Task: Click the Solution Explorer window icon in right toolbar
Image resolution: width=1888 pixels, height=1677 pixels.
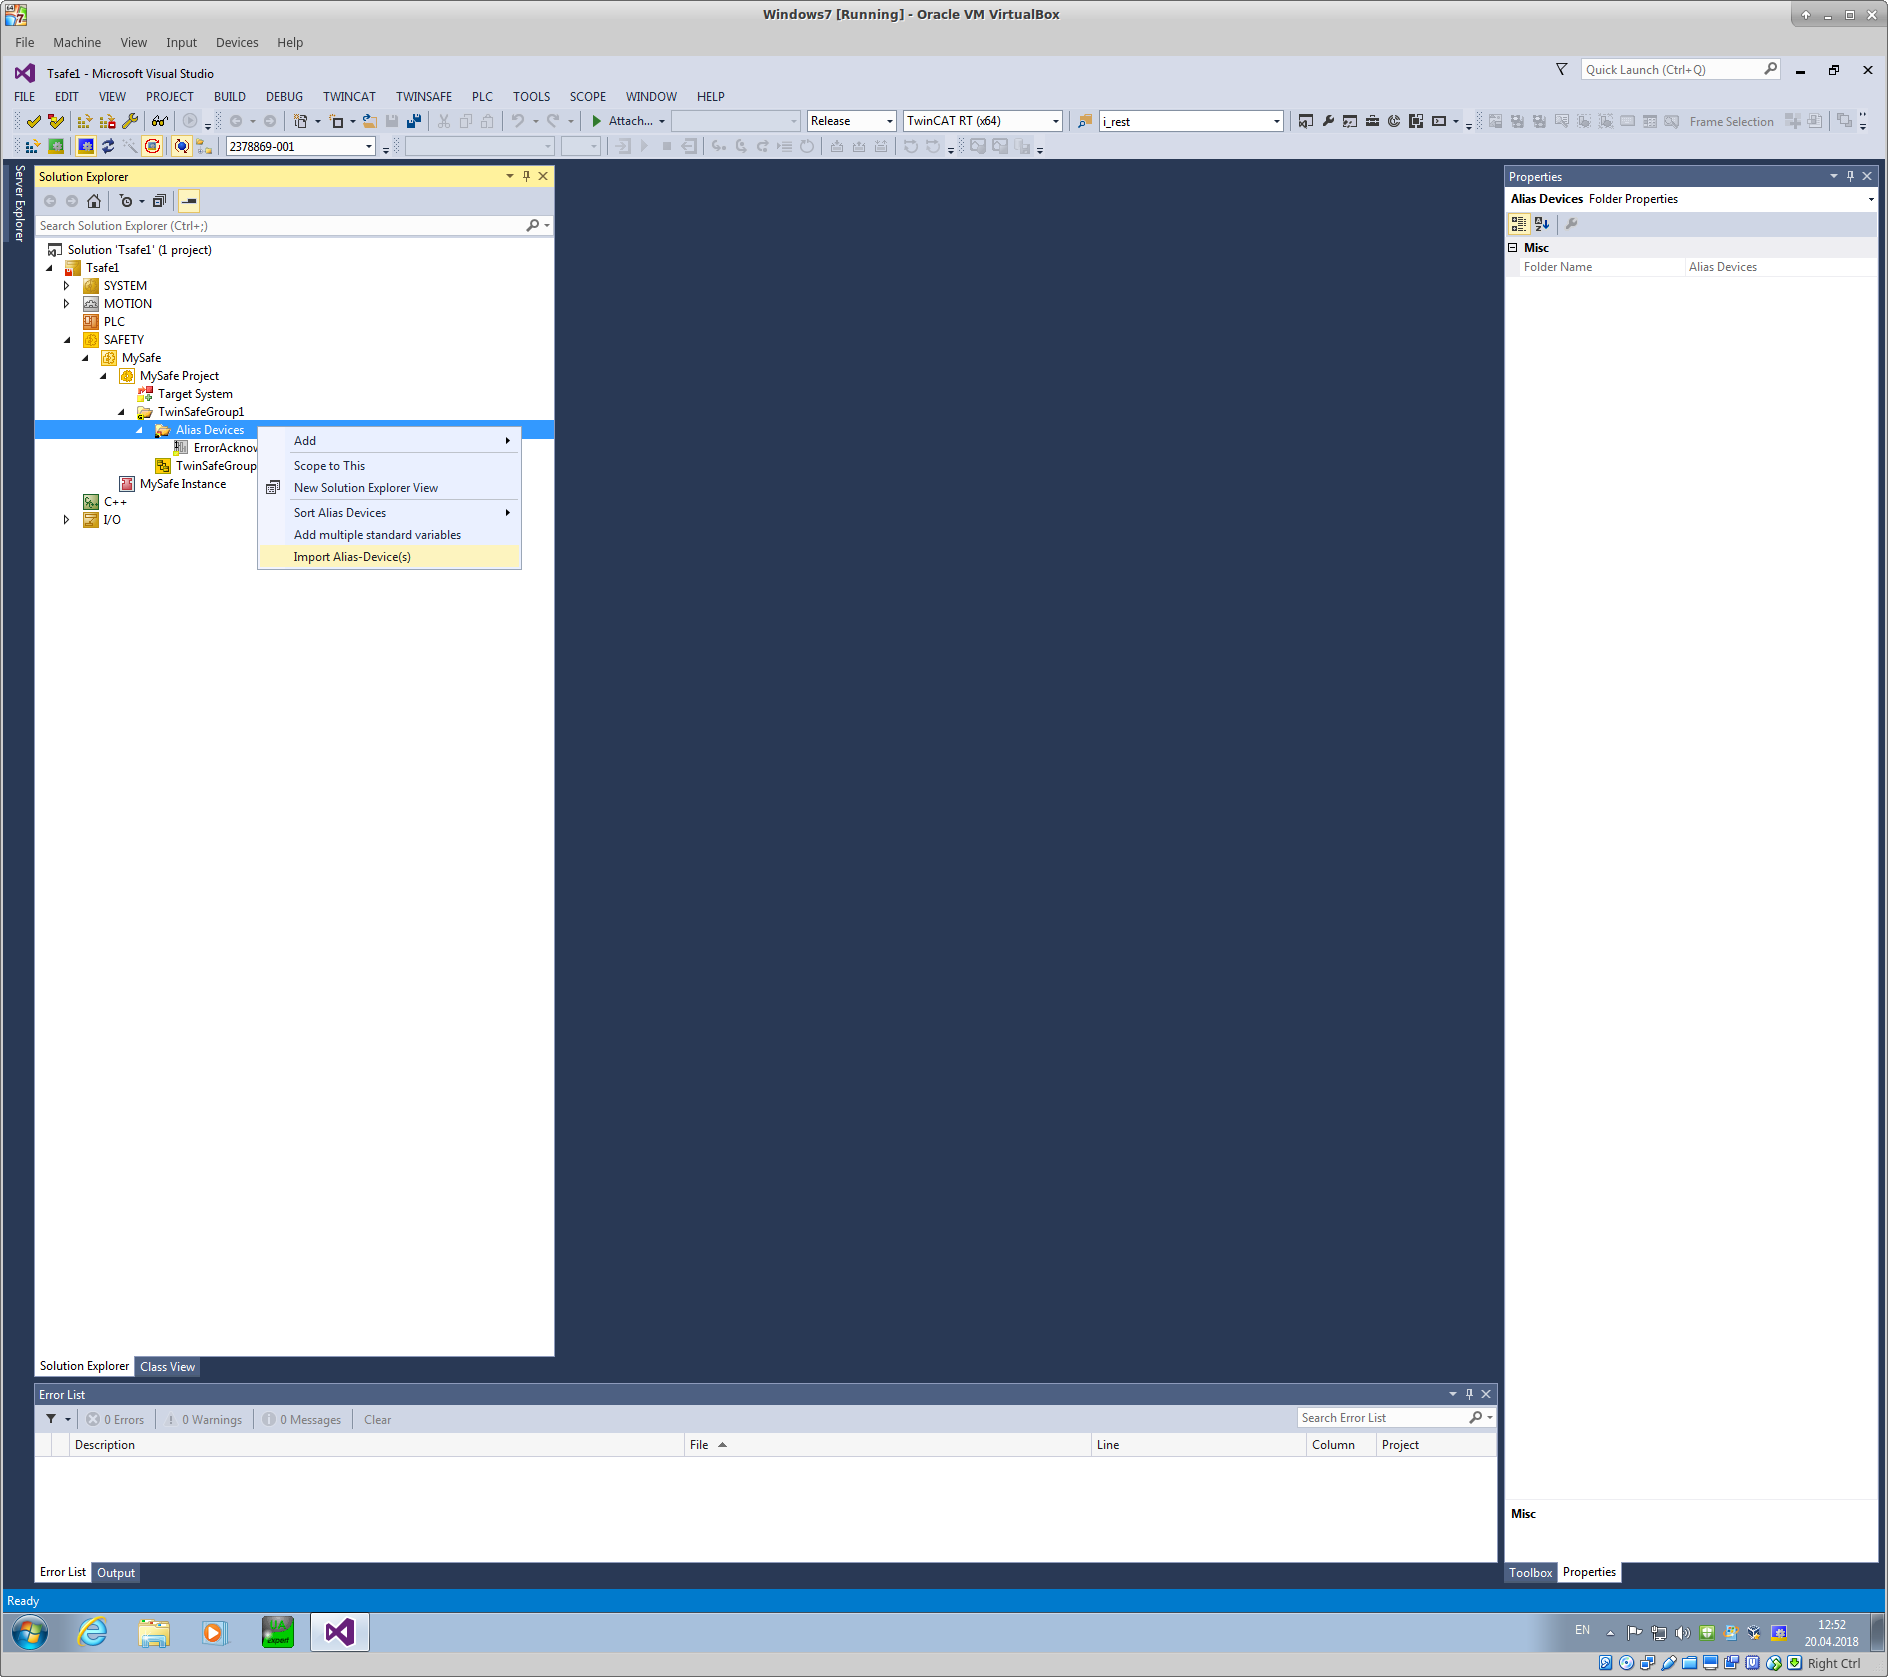Action: [x=1306, y=121]
